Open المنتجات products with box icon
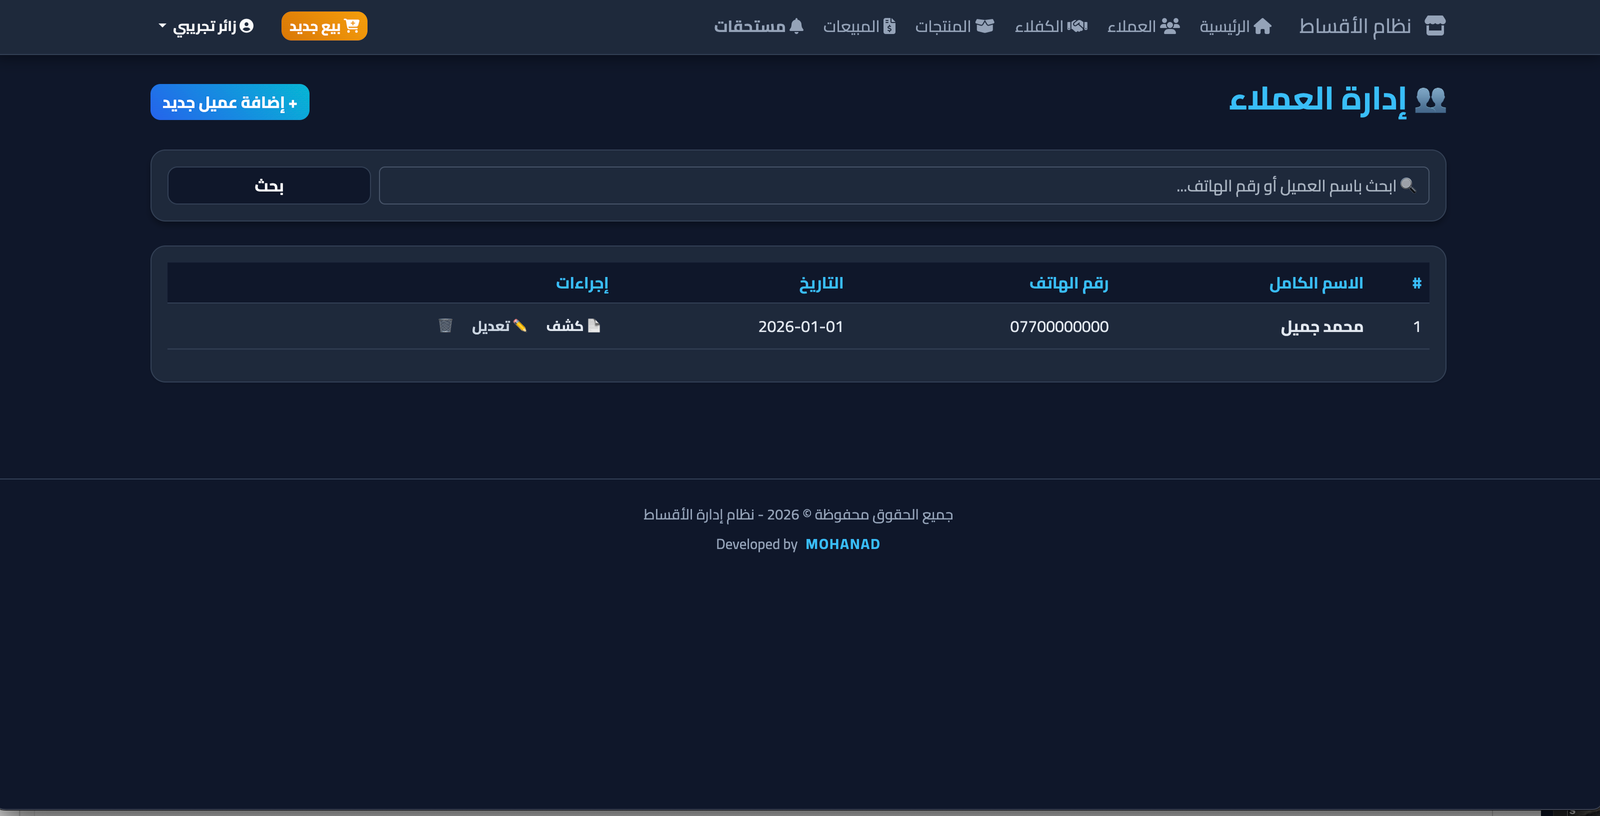The image size is (1600, 816). tap(954, 26)
